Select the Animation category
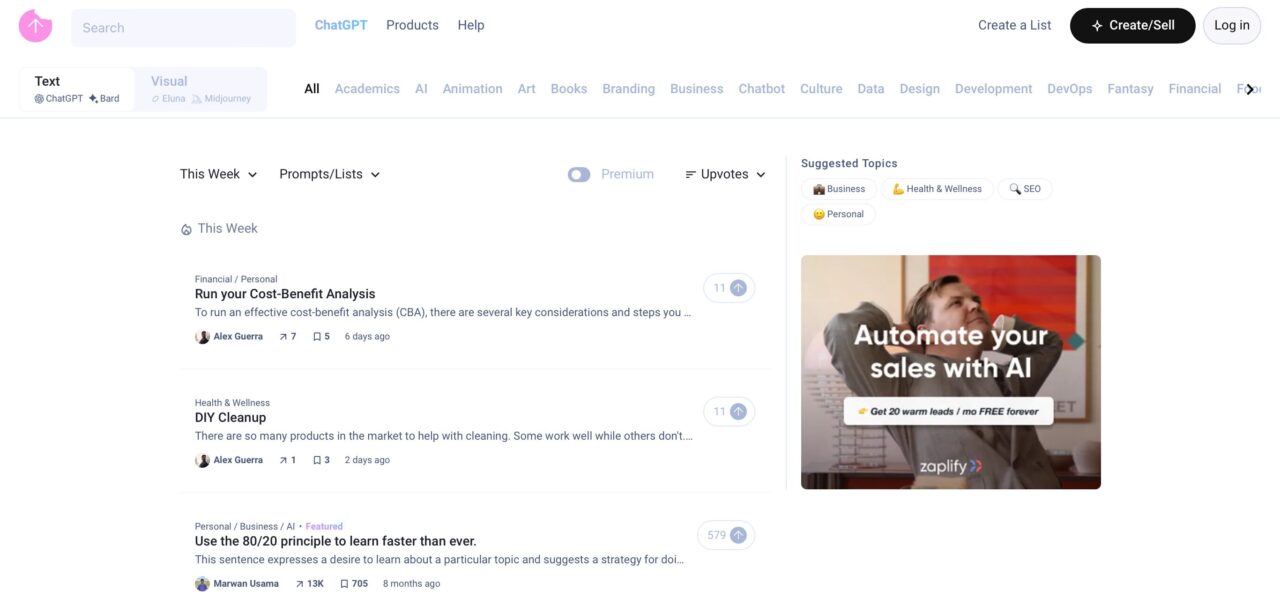 coord(472,89)
